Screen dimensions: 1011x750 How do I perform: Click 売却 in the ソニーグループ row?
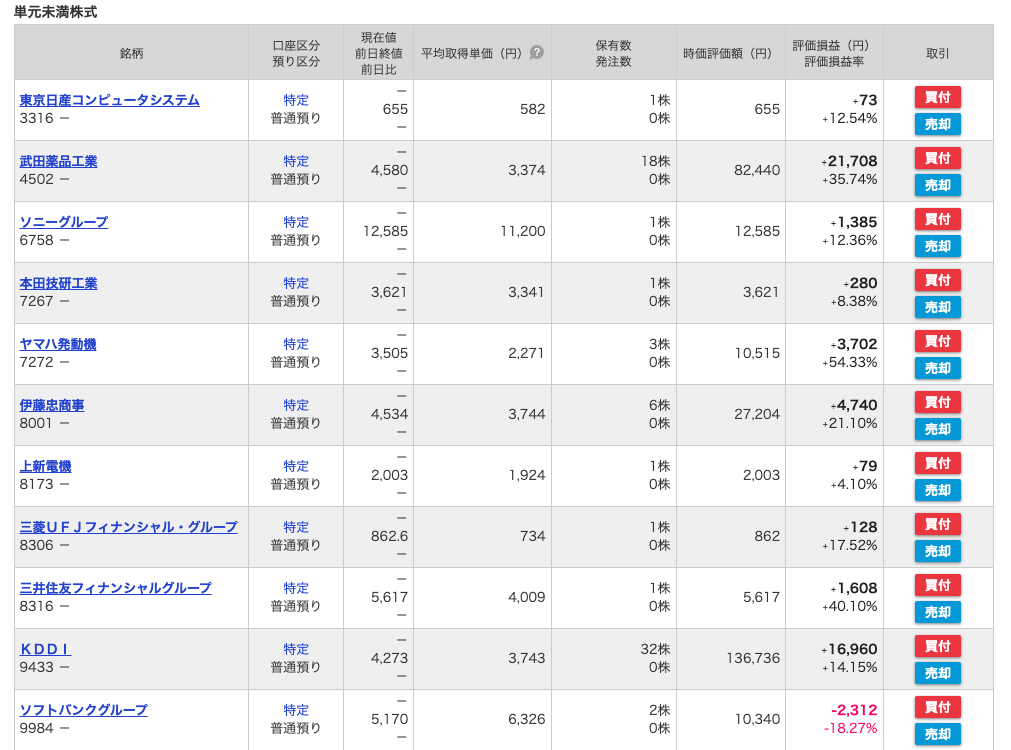pyautogui.click(x=937, y=246)
